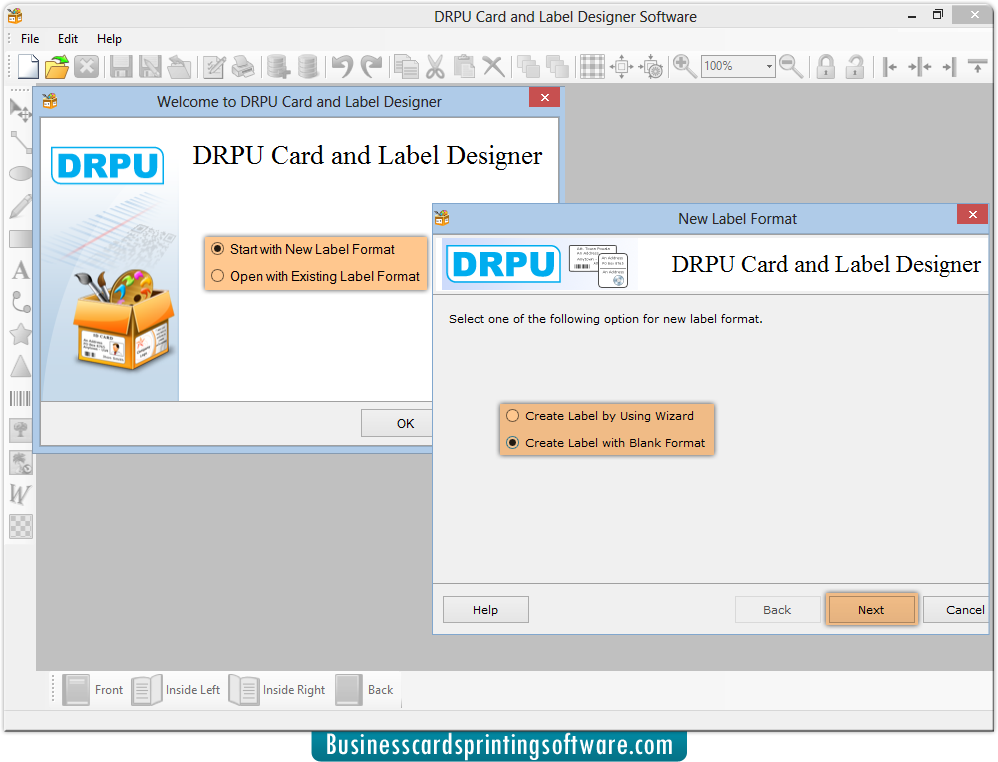This screenshot has width=998, height=762.
Task: Click the Open folder toolbar icon
Action: 57,66
